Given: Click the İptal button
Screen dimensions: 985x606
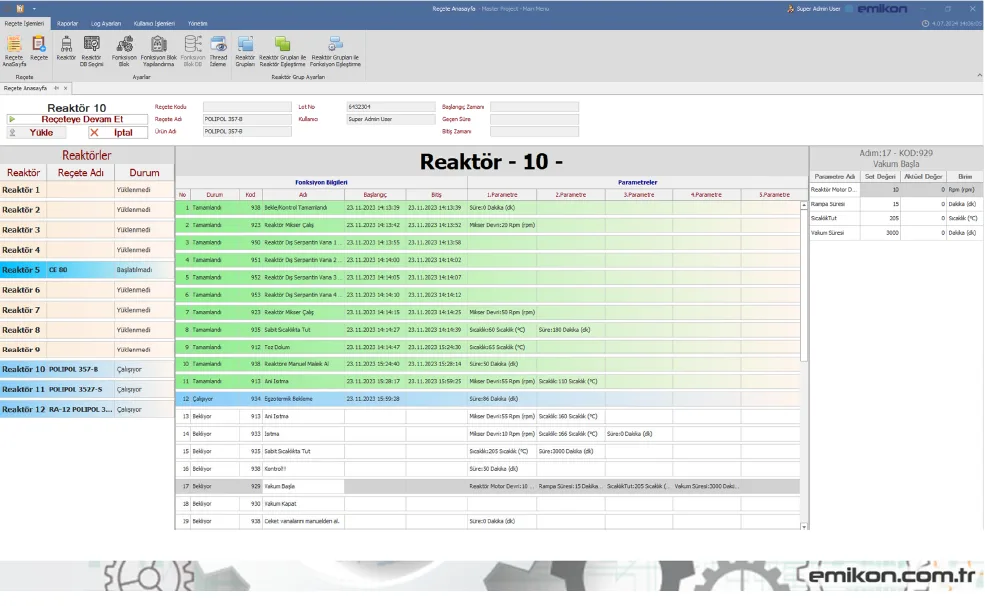Looking at the screenshot, I should pos(116,133).
